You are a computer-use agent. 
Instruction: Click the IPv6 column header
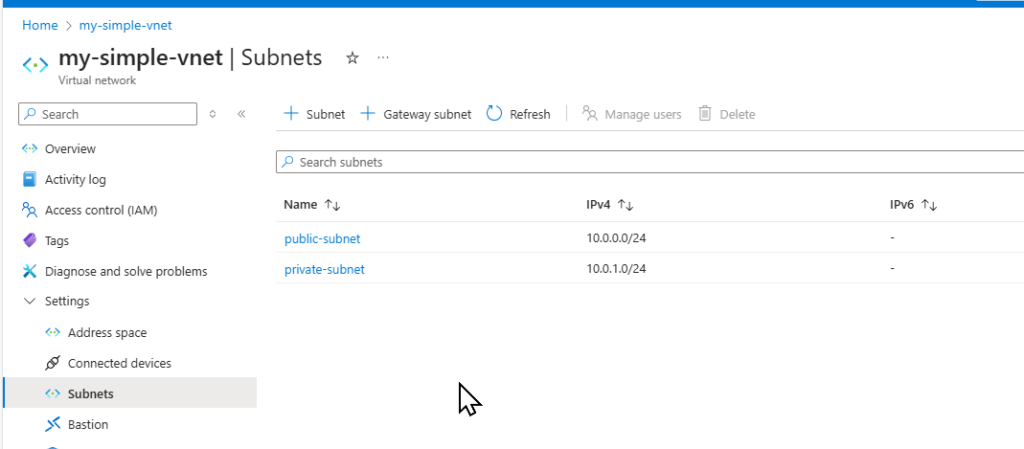(x=902, y=205)
